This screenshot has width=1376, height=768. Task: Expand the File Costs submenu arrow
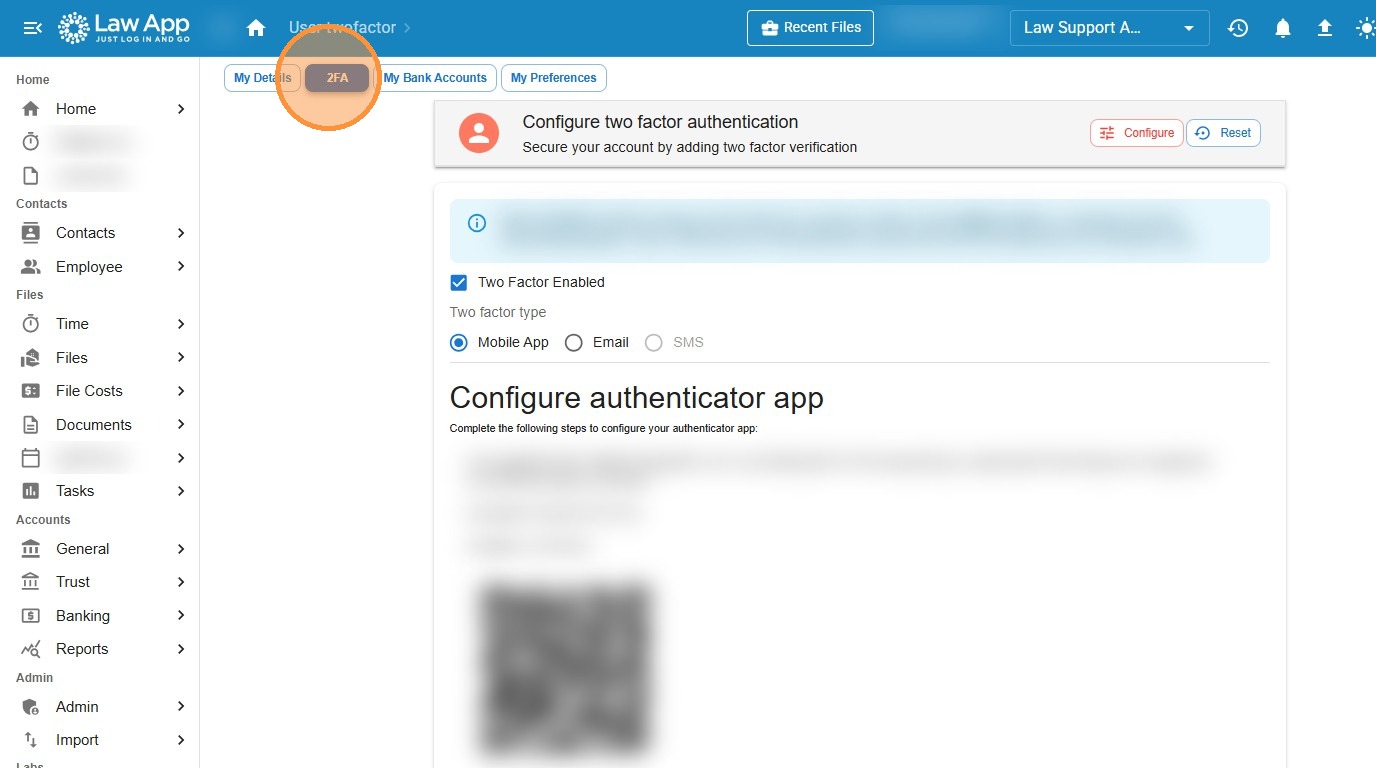181,391
